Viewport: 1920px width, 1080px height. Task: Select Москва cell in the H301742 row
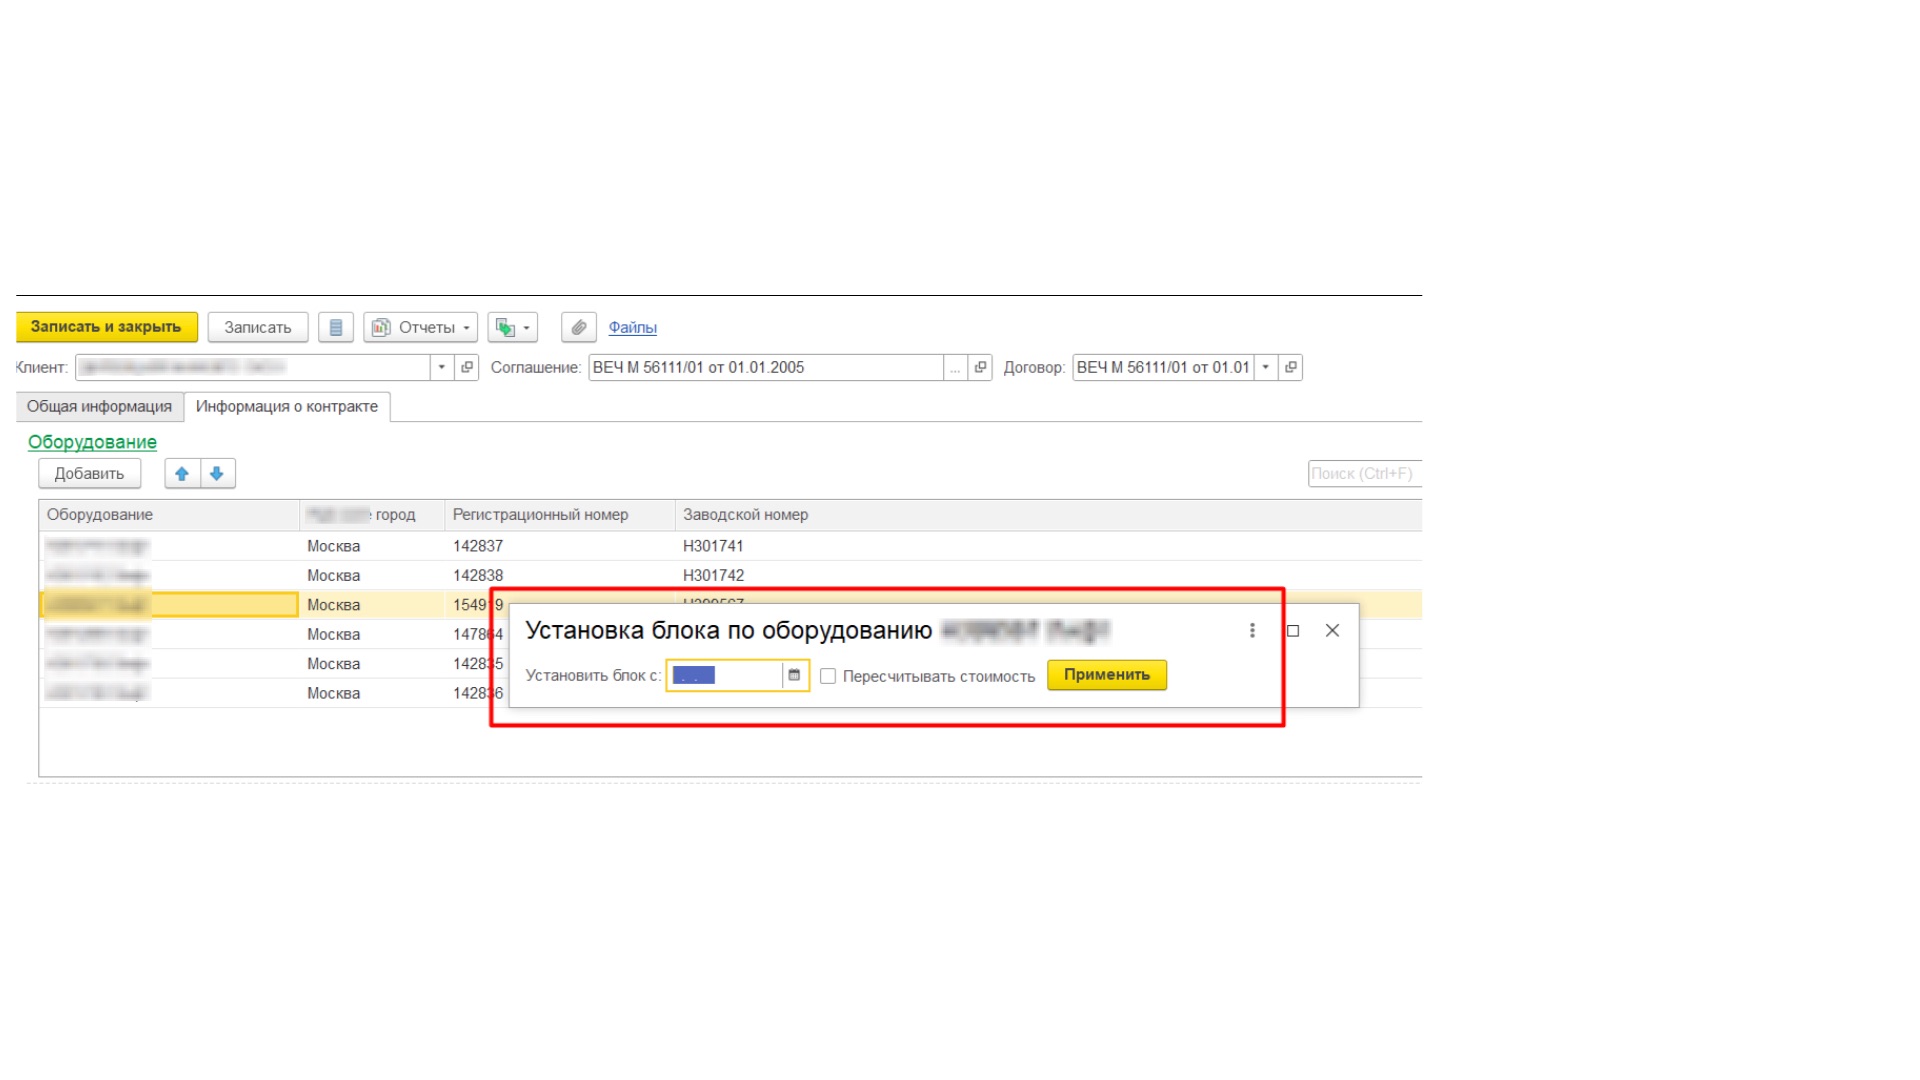(x=372, y=575)
